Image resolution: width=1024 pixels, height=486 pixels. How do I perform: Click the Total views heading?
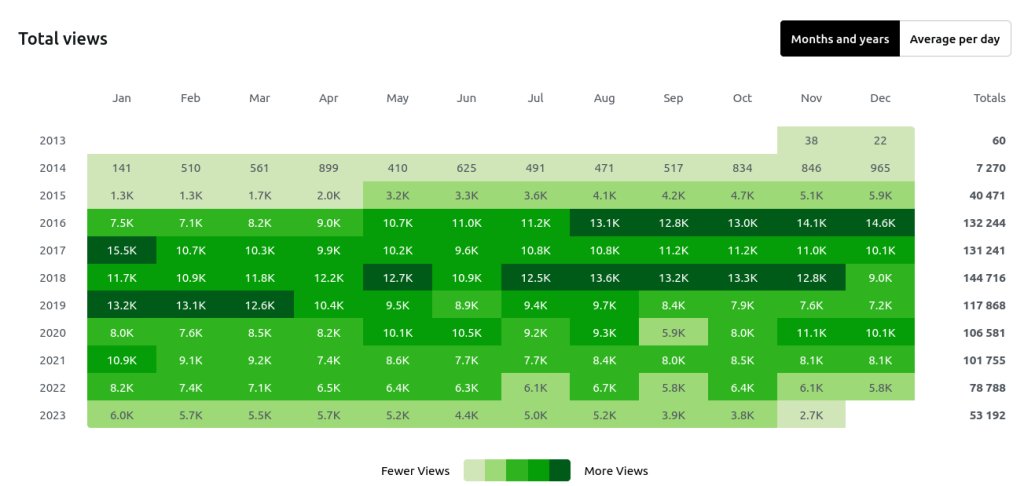tap(63, 39)
